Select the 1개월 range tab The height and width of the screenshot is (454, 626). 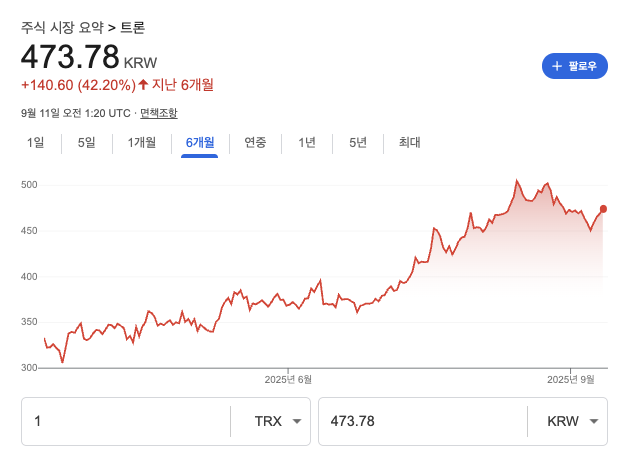click(x=142, y=142)
